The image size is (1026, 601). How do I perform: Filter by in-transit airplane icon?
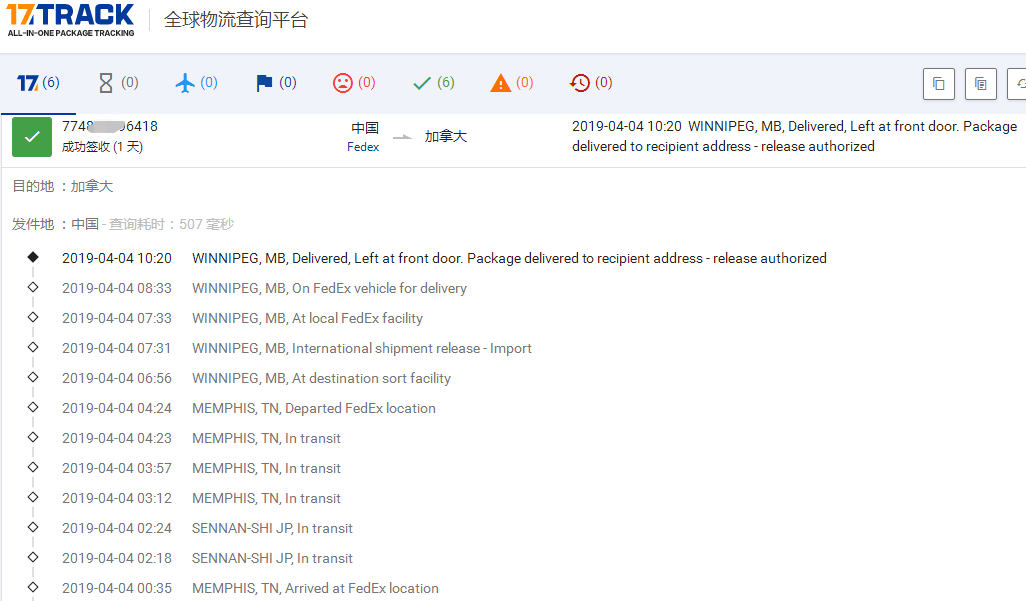click(x=196, y=83)
